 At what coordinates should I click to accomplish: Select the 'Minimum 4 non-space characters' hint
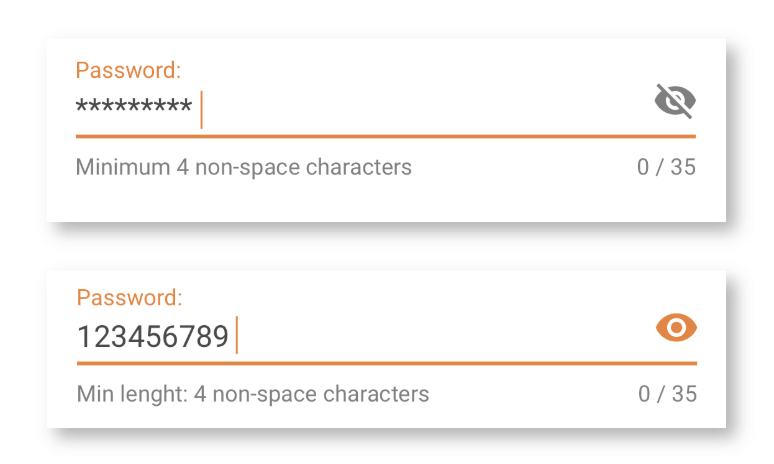pos(243,167)
